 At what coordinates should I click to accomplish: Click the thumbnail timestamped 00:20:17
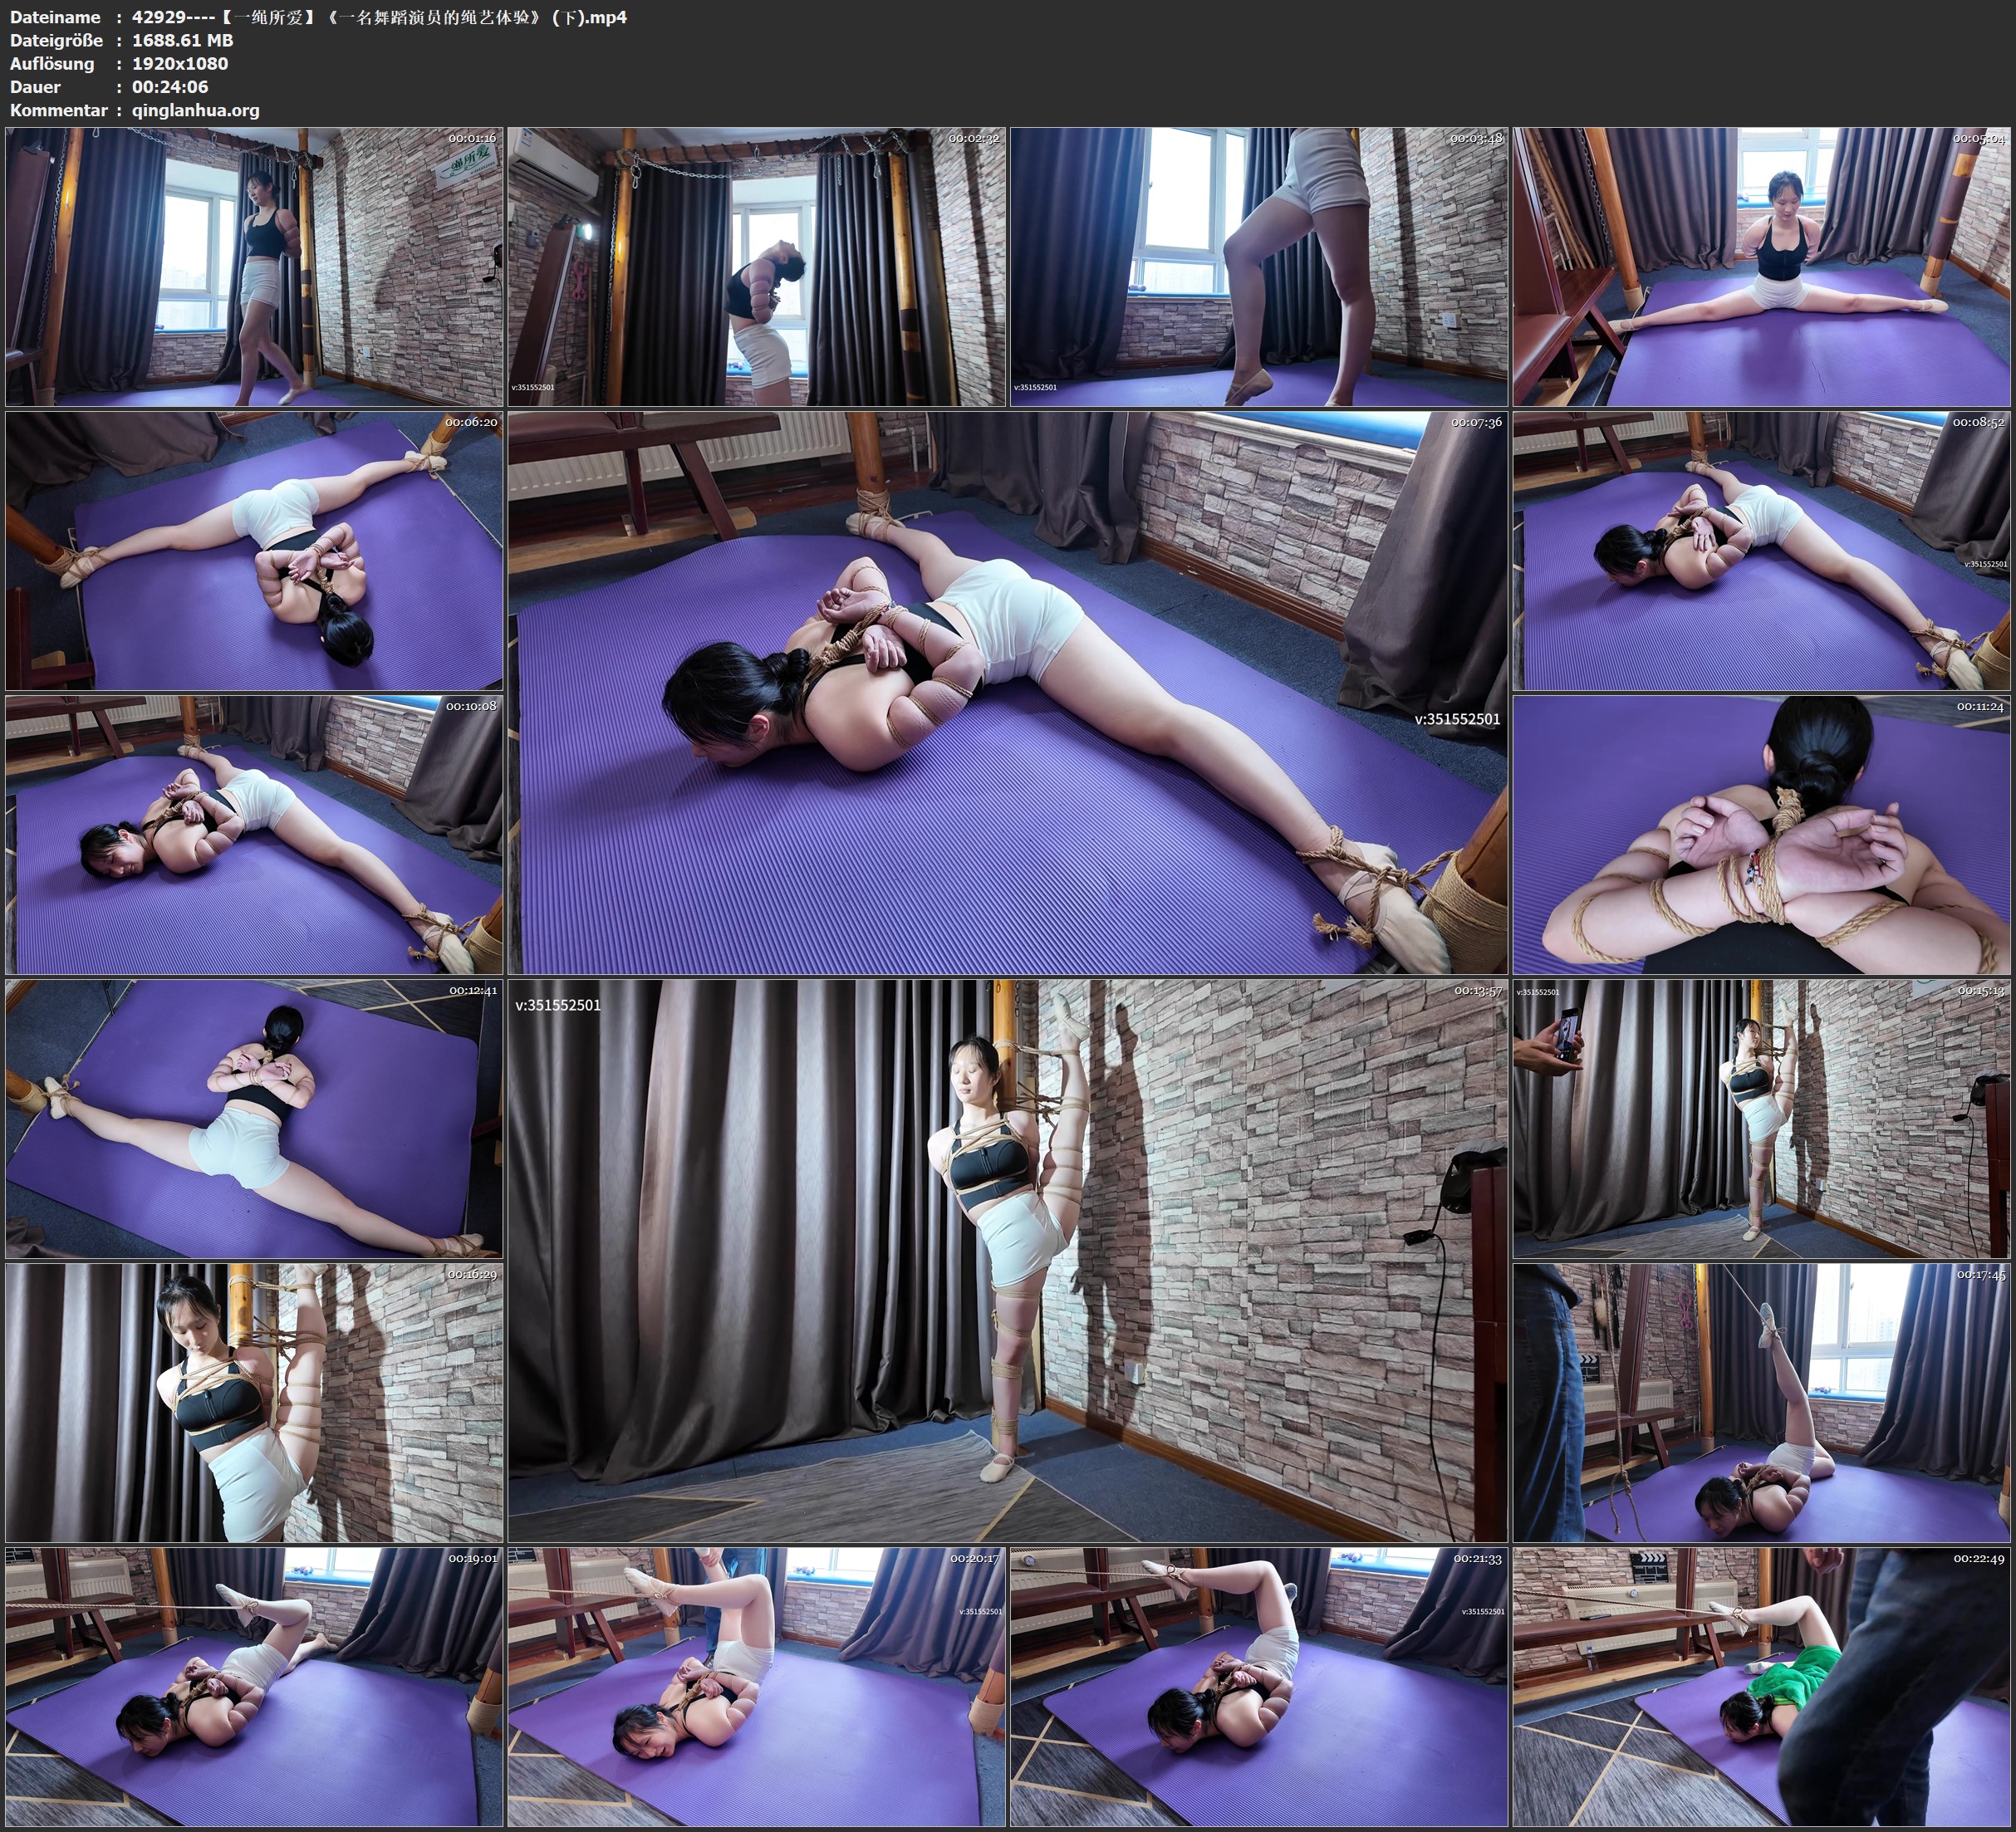click(756, 1686)
